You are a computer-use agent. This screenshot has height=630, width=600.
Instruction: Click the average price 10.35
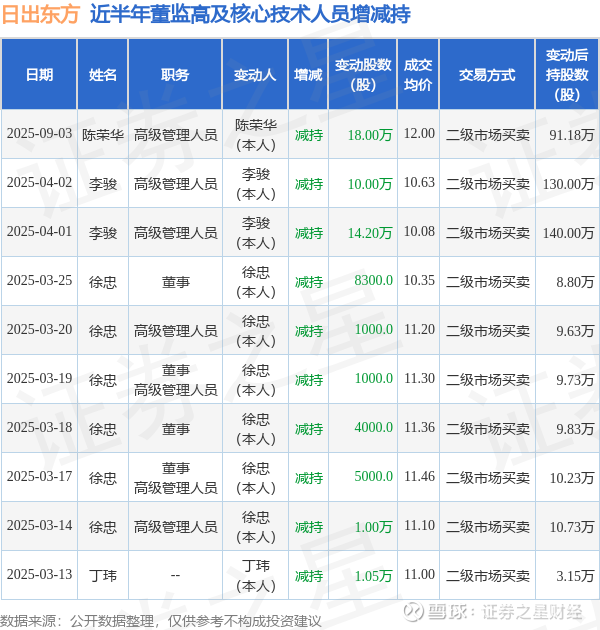pyautogui.click(x=419, y=281)
